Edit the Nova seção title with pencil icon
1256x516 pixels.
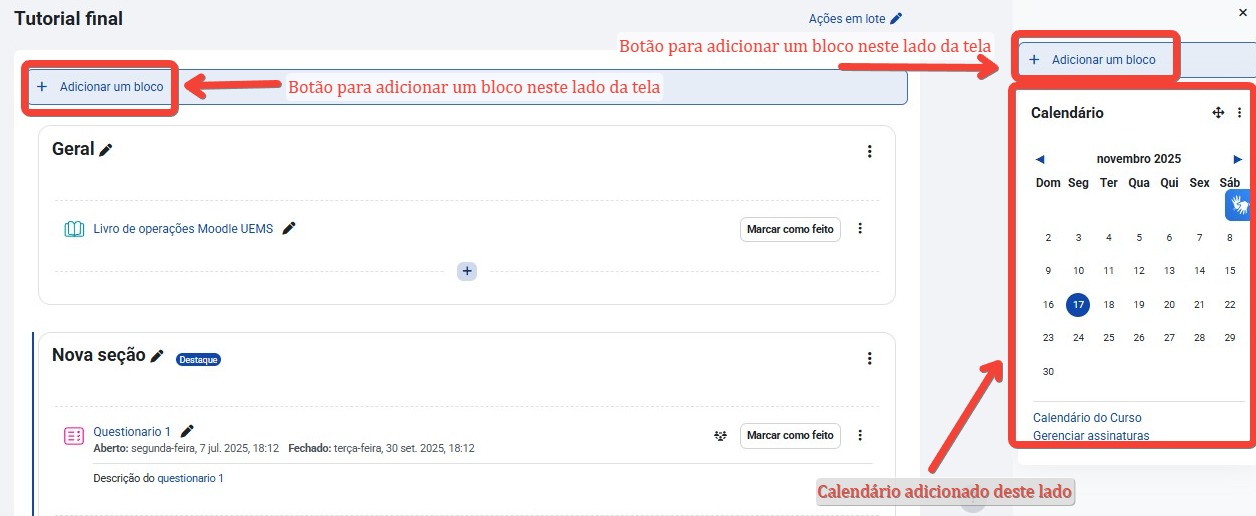coord(157,356)
